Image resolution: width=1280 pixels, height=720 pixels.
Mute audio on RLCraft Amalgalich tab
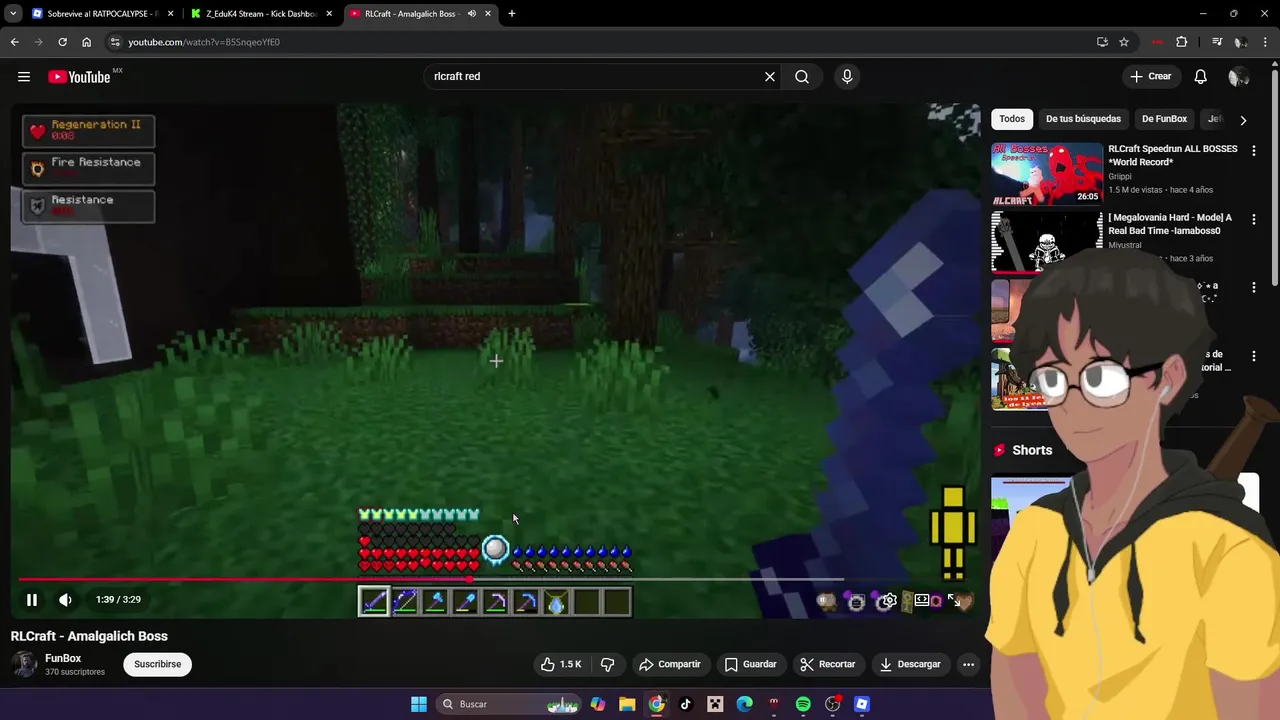pos(472,14)
